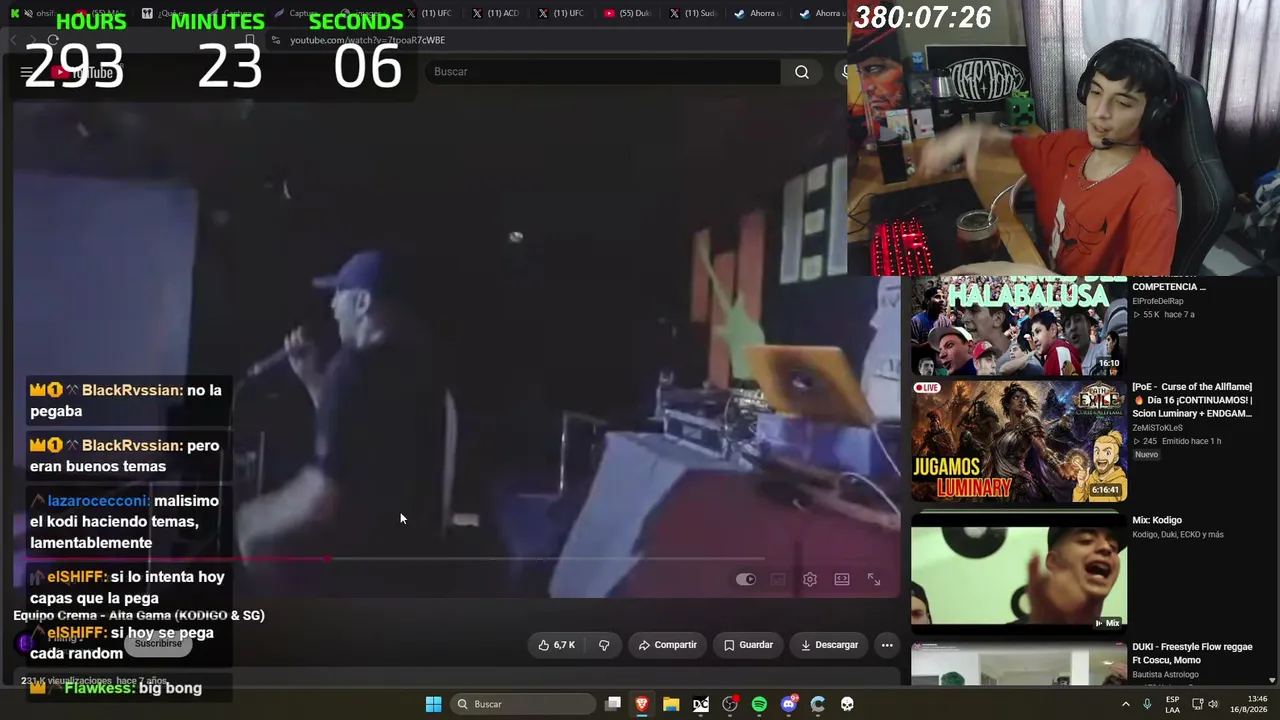
Task: Open the Mix: Kodigo title link
Action: (x=1157, y=520)
